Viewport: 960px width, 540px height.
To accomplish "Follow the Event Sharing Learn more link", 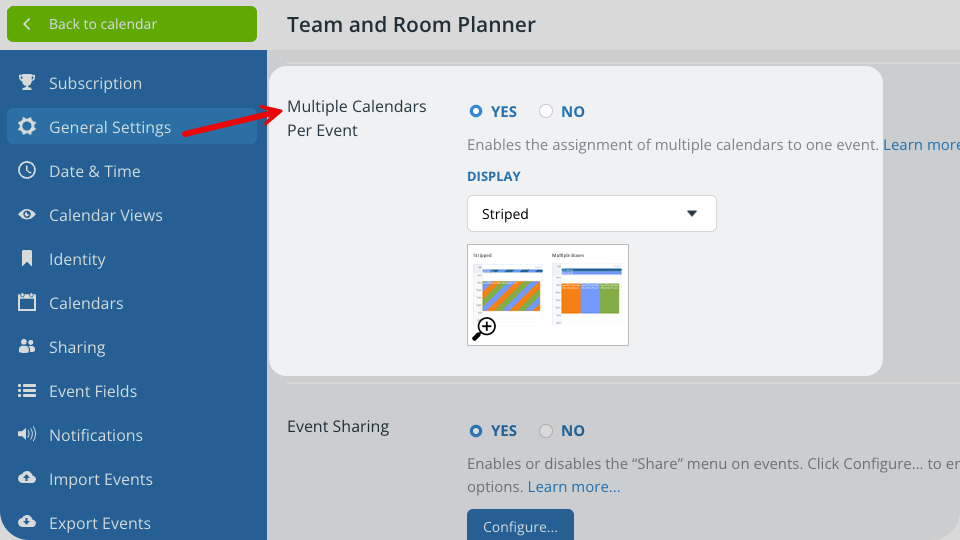I will [x=573, y=487].
